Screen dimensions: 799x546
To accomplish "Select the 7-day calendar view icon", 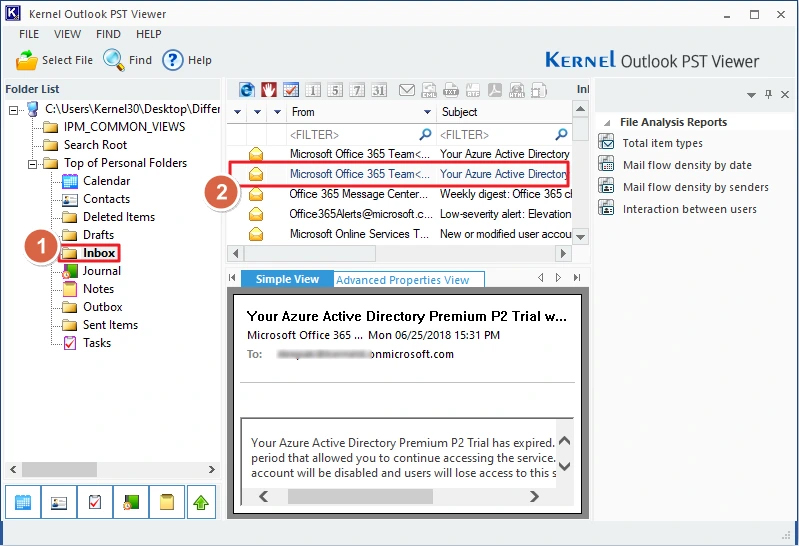I will pos(357,90).
